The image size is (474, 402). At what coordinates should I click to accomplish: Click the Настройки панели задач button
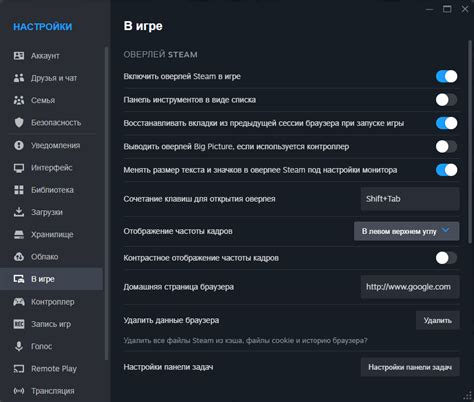pyautogui.click(x=410, y=367)
